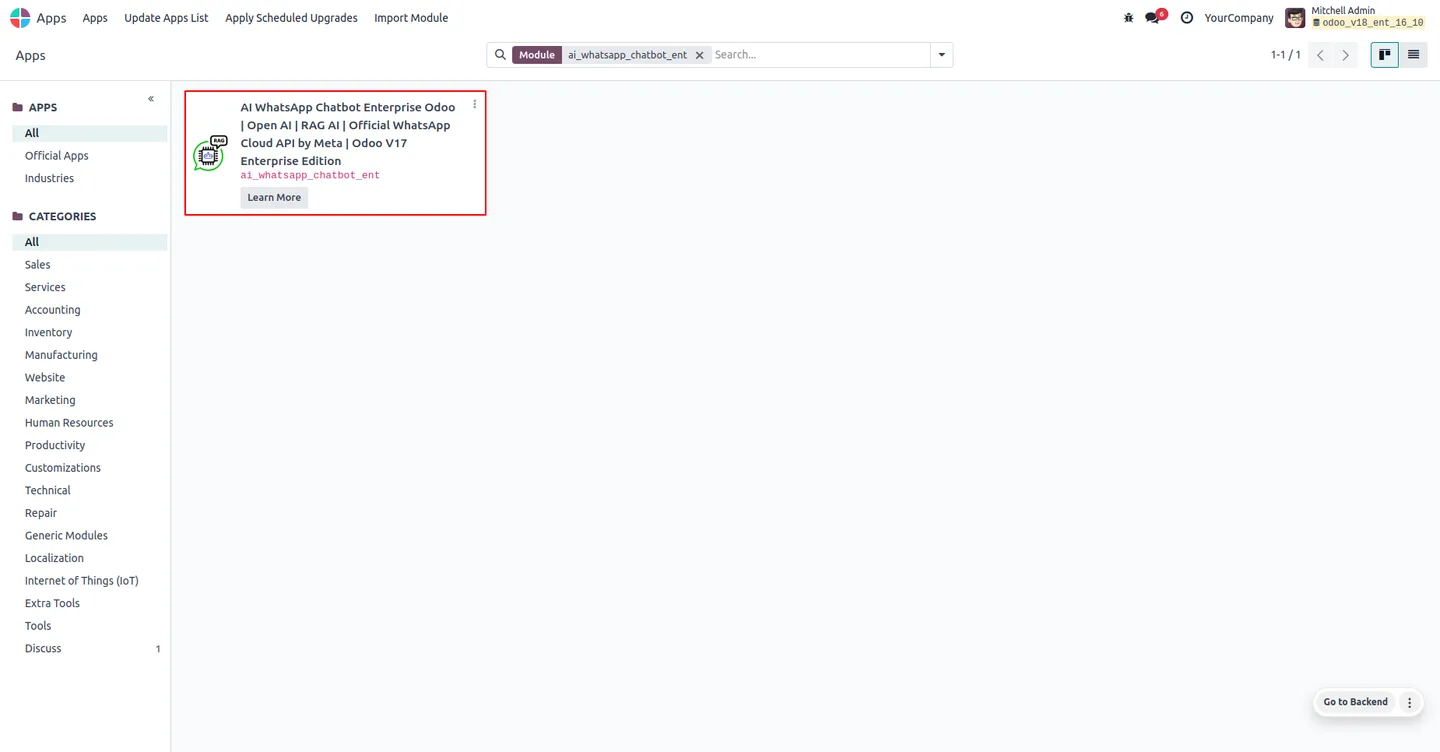Click the Go to Backend button
The height and width of the screenshot is (752, 1440).
pyautogui.click(x=1355, y=702)
